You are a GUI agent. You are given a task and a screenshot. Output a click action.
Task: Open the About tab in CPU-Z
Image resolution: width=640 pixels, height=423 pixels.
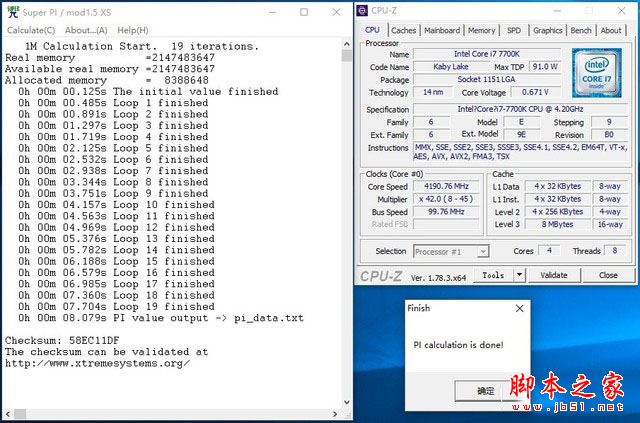pos(611,30)
